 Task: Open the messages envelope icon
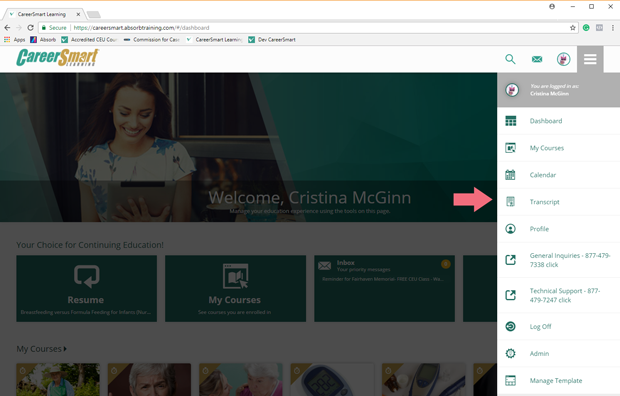537,59
